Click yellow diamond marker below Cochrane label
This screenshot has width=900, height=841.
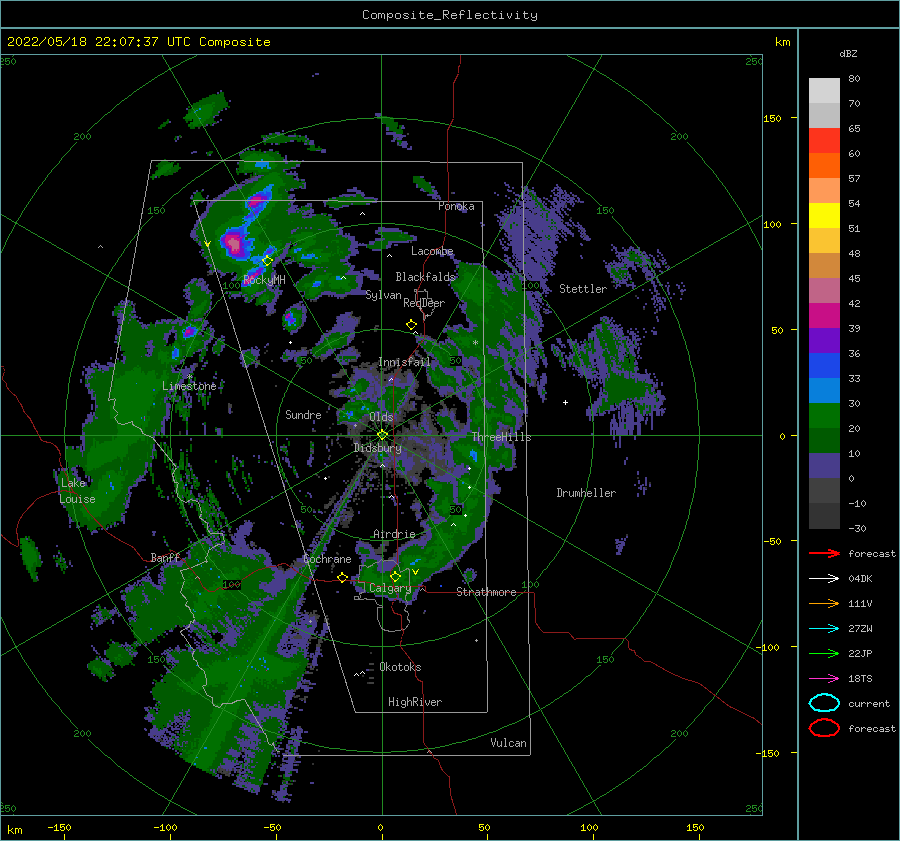point(343,577)
